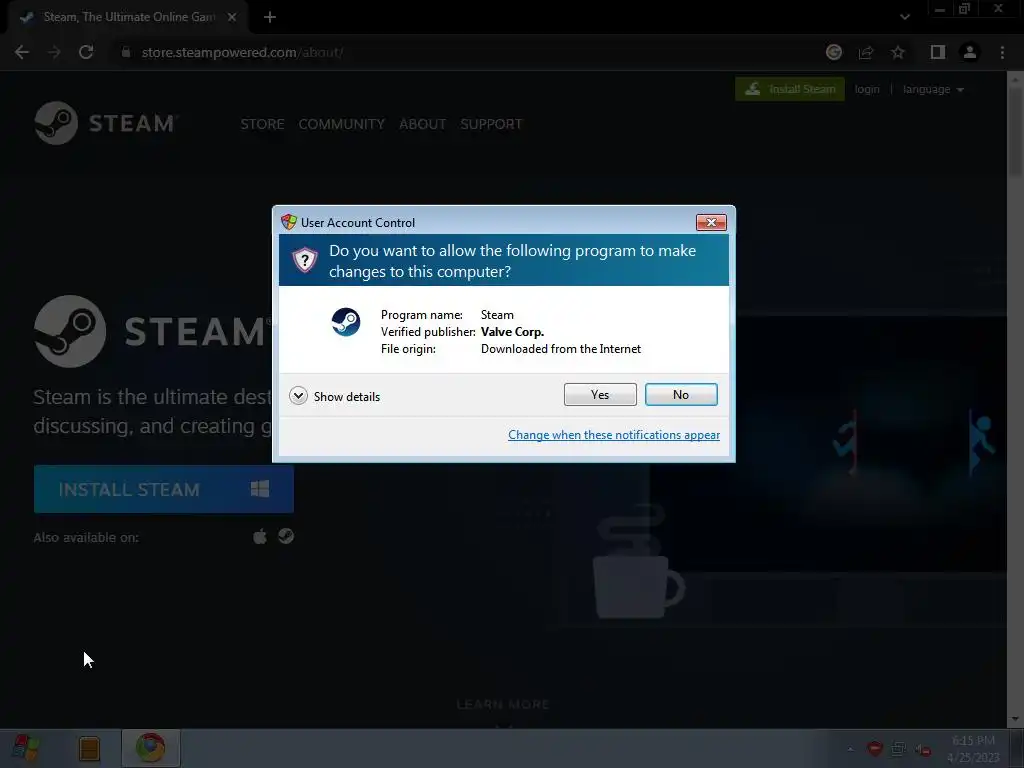Click the taskbar clock showing 6:15 PM
1024x768 pixels.
coord(973,748)
